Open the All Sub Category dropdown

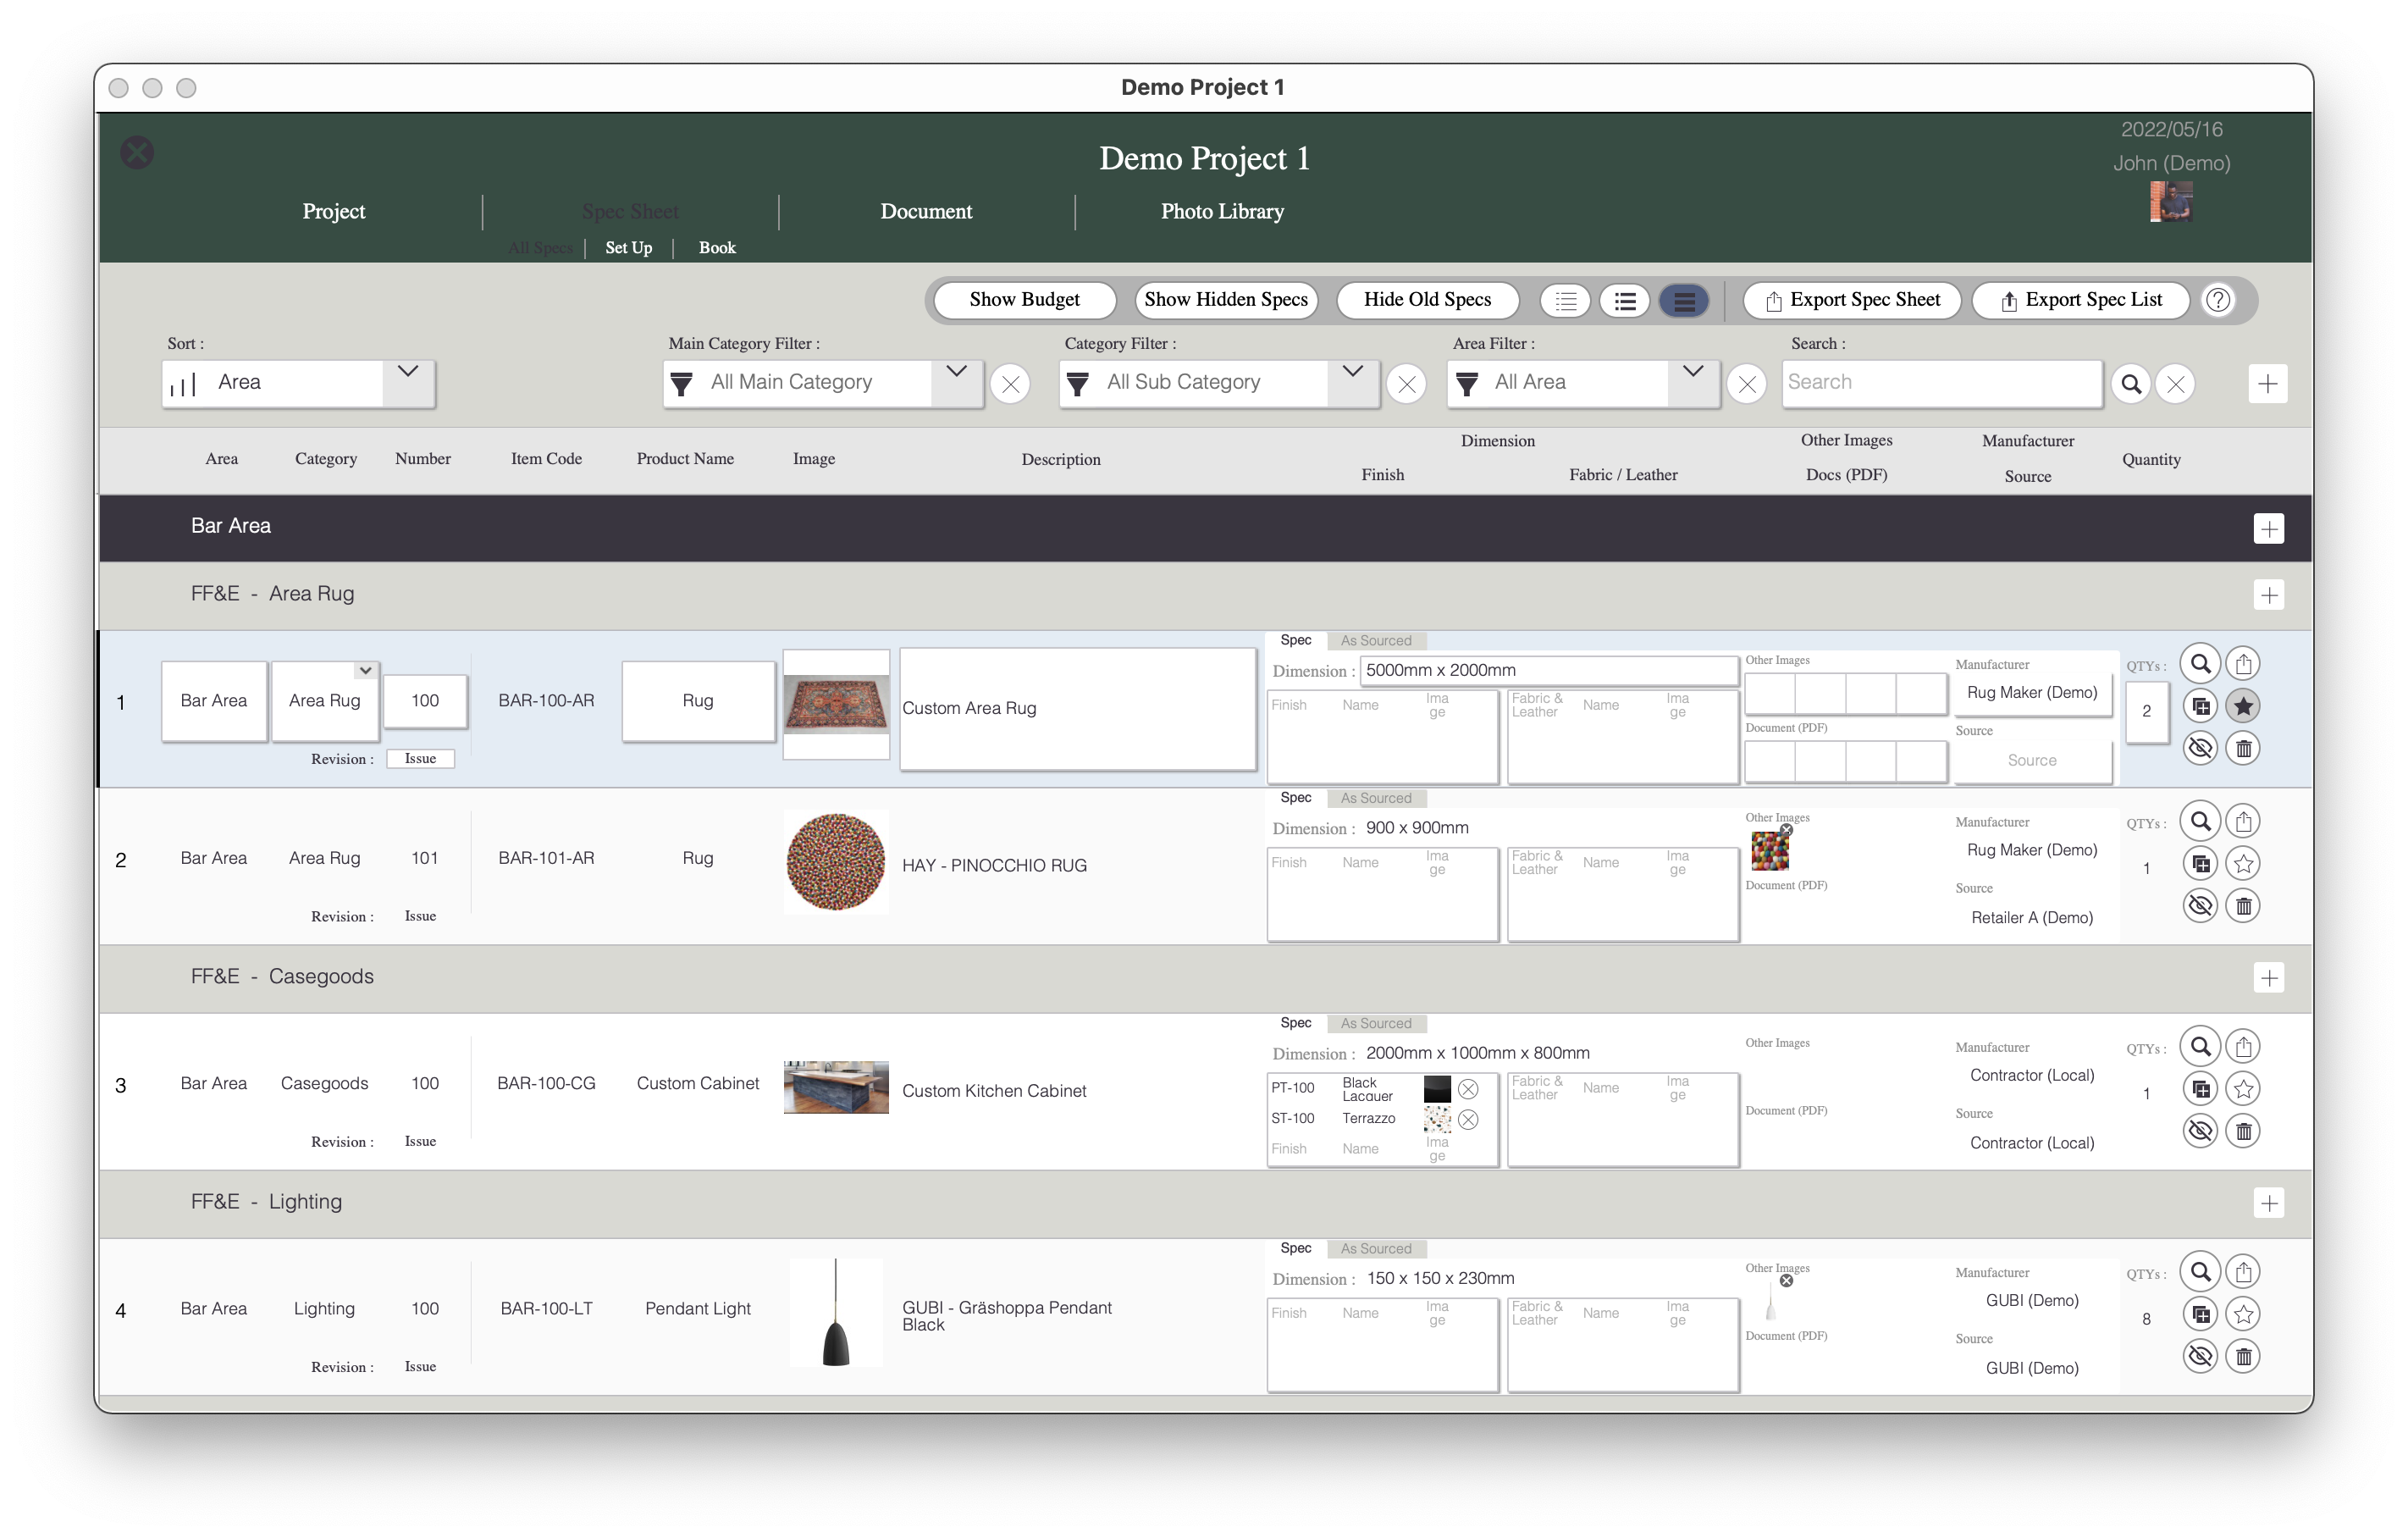(1352, 381)
